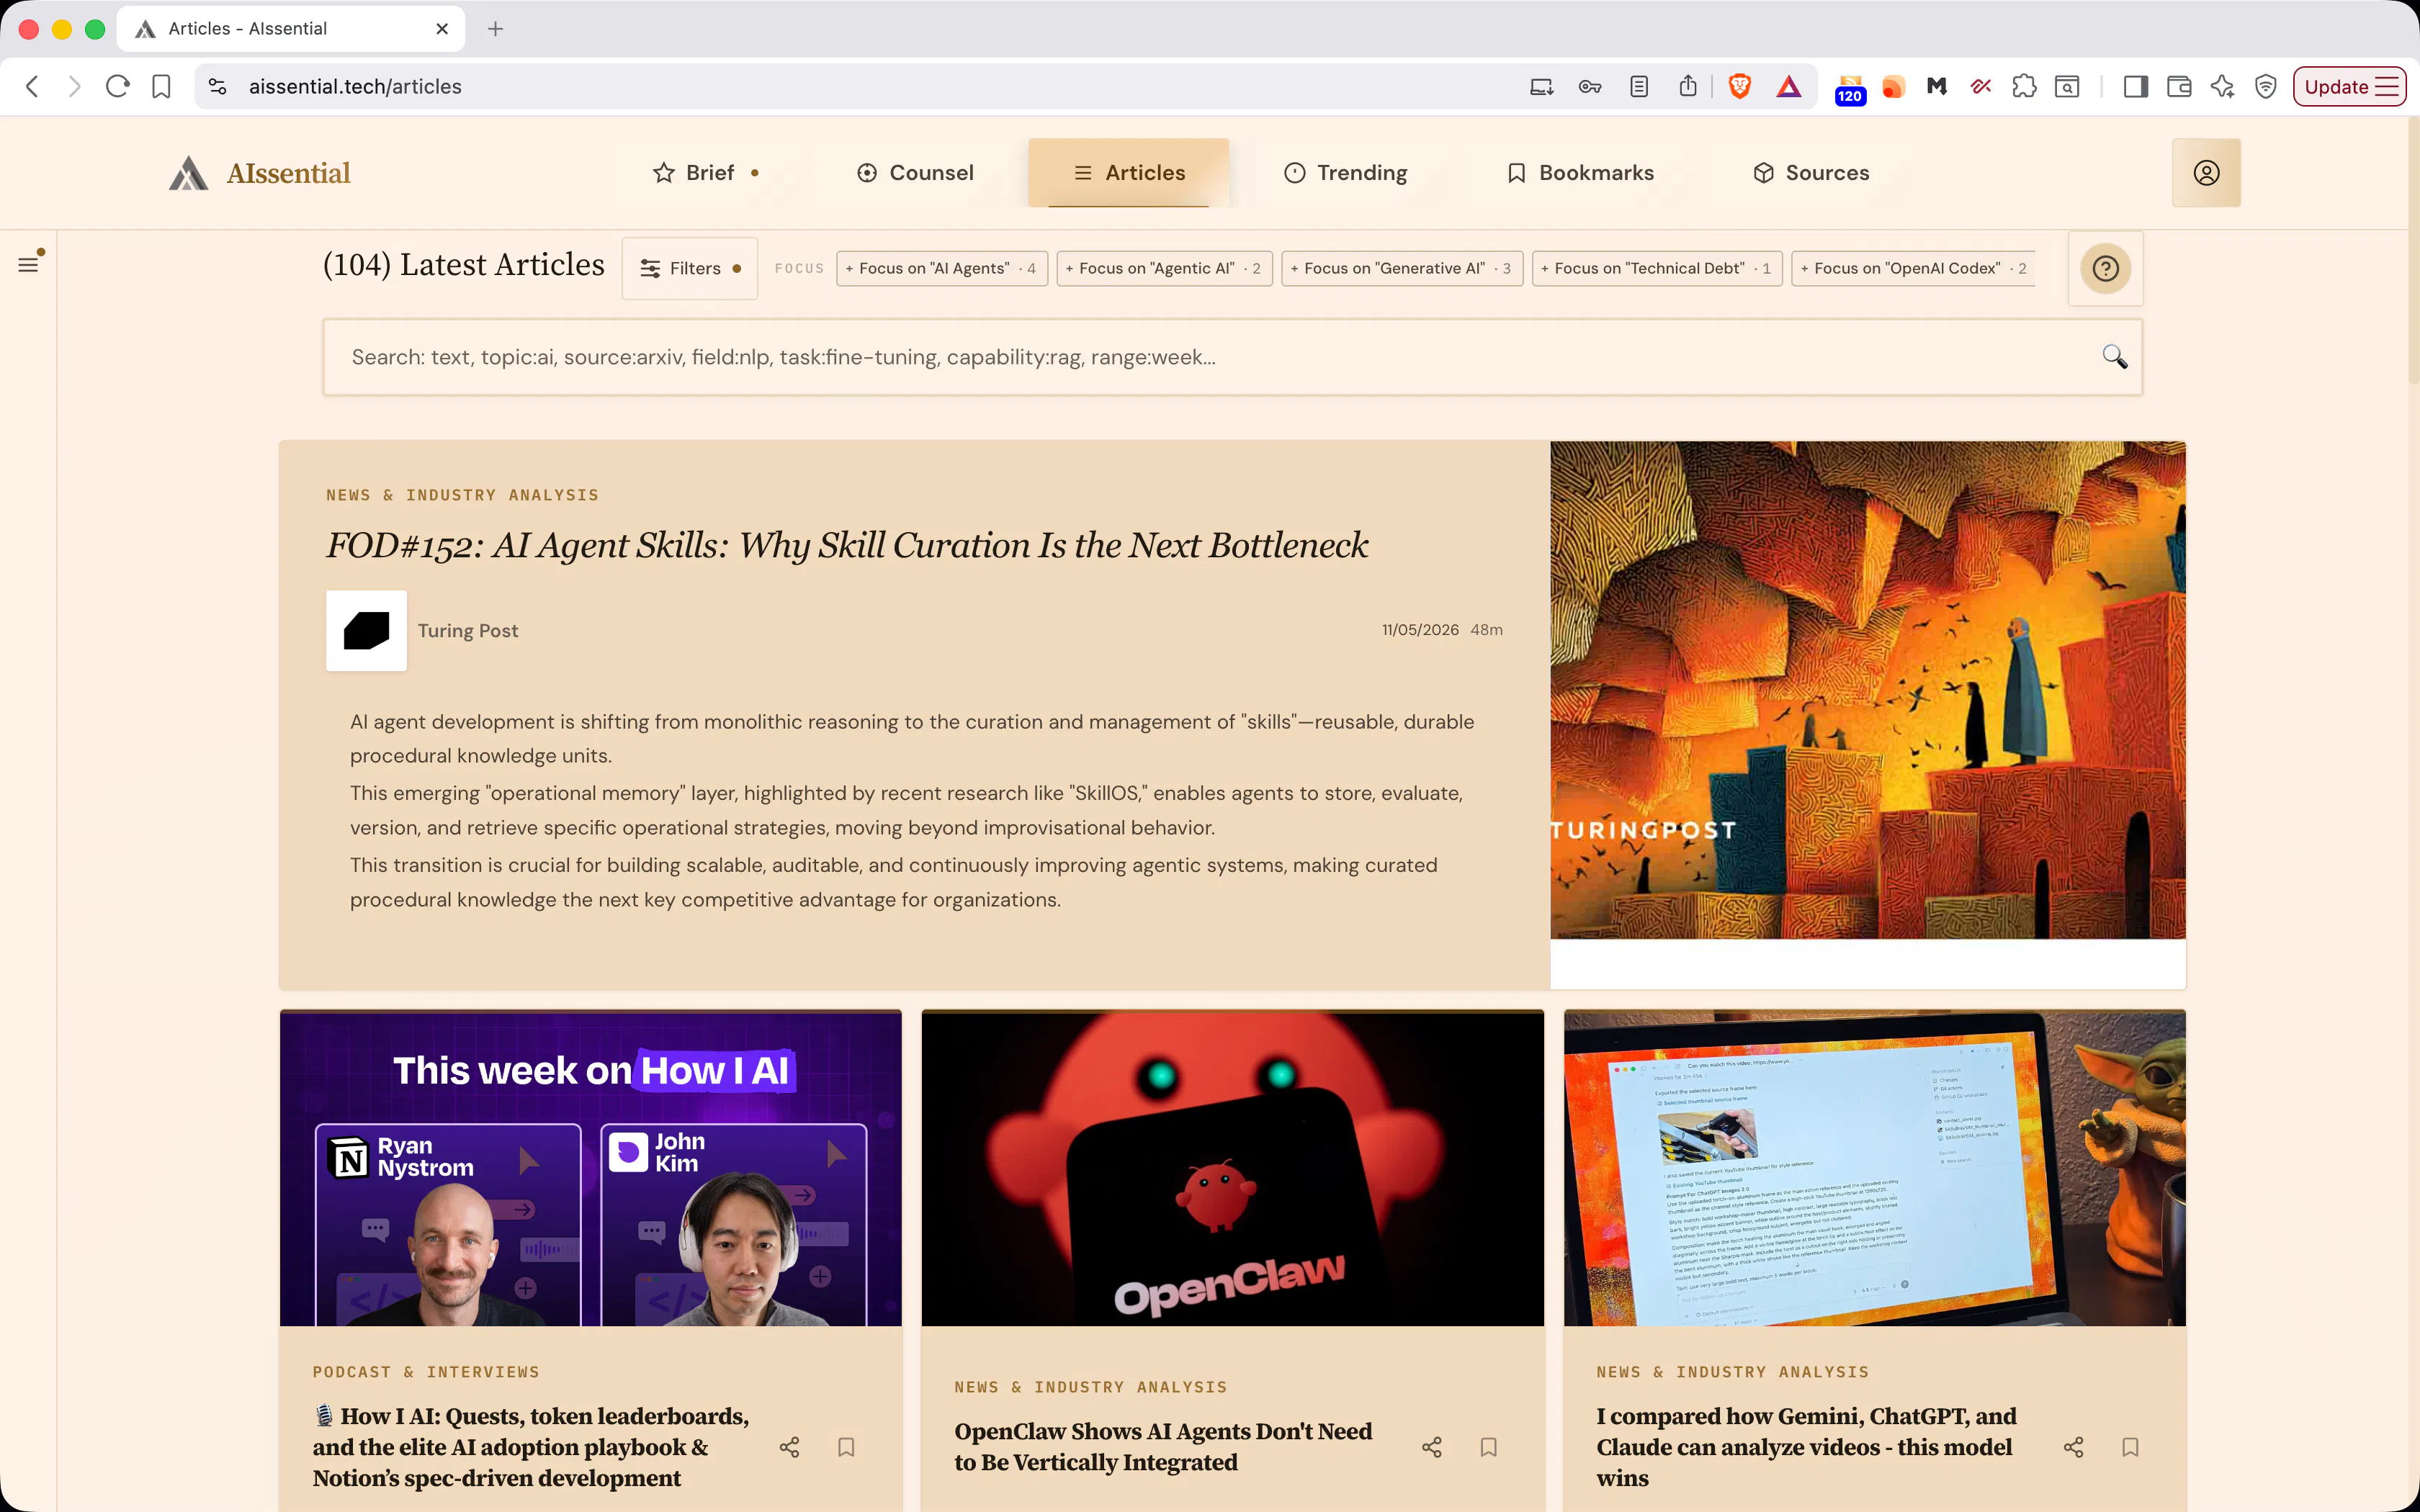
Task: Click the Turing Post source logo
Action: point(366,630)
